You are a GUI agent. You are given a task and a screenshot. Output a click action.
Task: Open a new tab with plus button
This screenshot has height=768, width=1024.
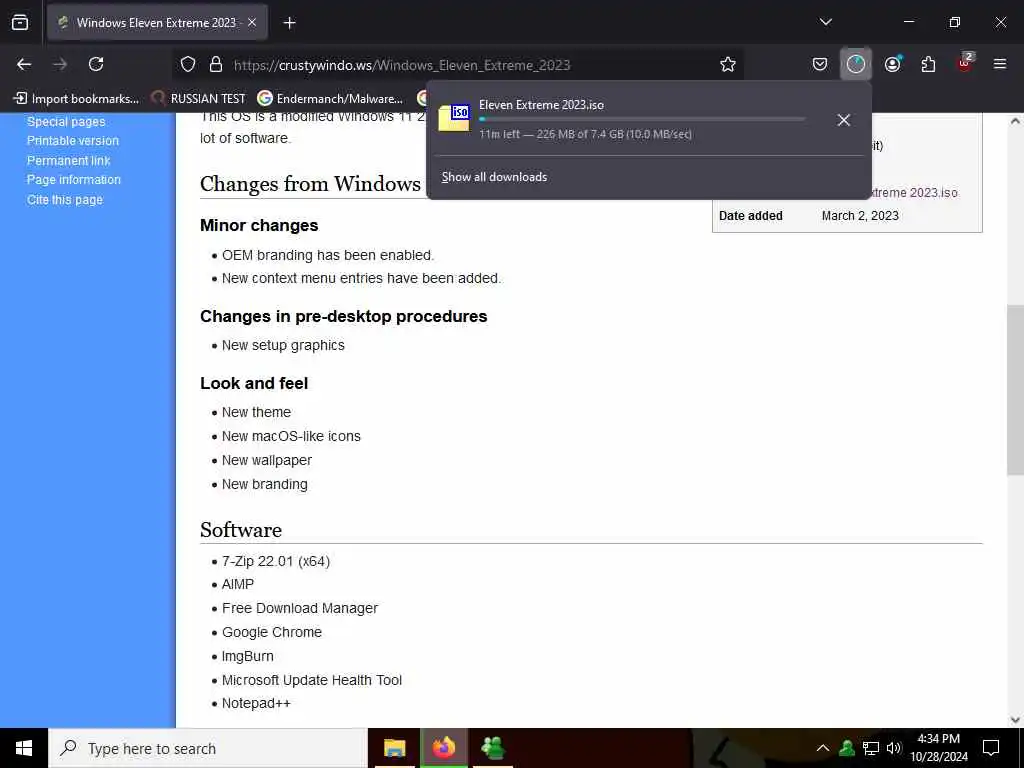289,23
